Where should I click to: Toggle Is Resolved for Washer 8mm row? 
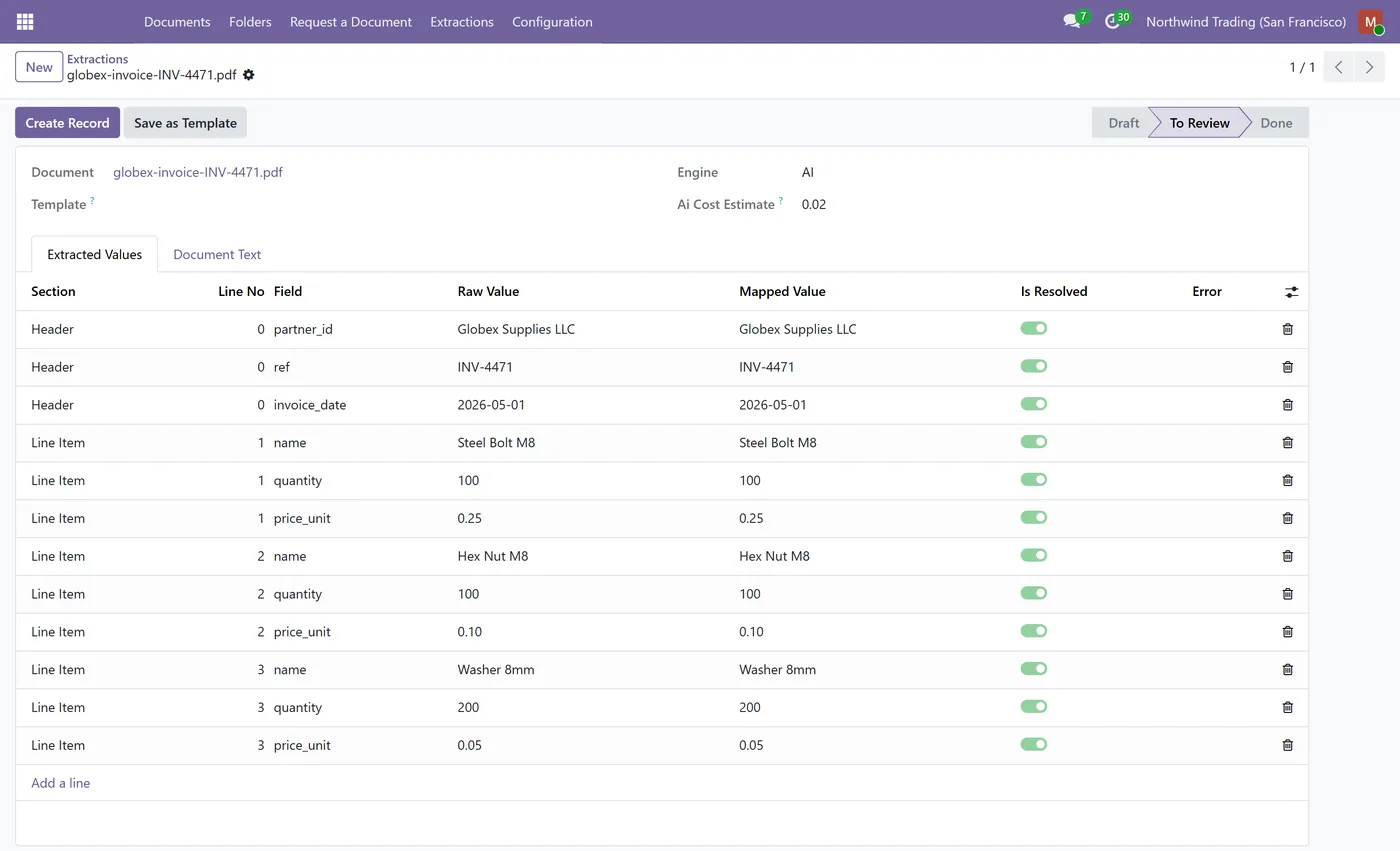1034,669
